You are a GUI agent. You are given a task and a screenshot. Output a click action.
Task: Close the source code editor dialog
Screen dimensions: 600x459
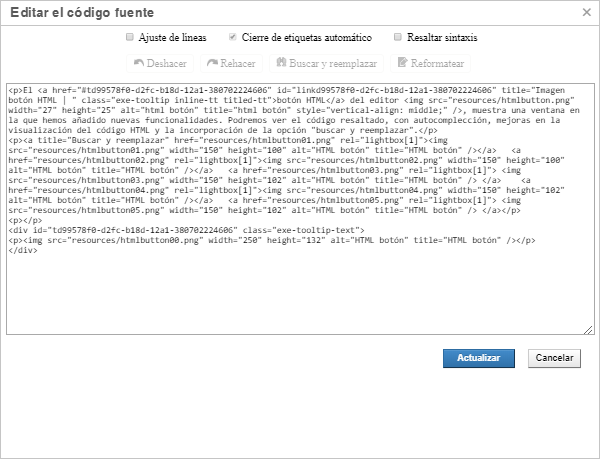click(x=585, y=12)
